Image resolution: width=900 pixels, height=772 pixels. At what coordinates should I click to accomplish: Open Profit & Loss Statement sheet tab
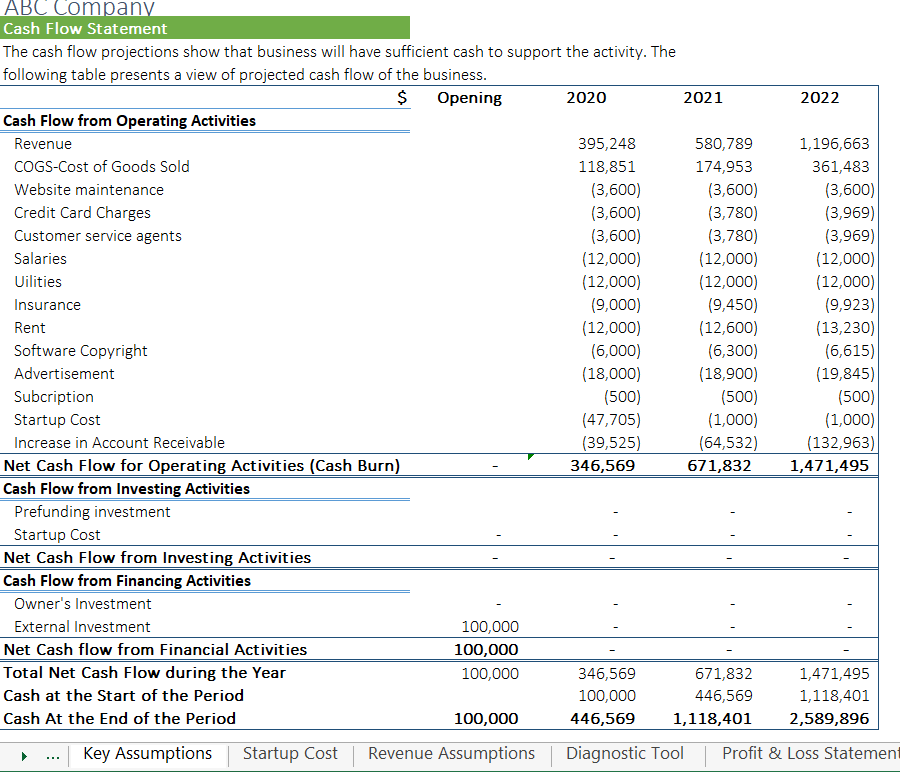tap(810, 754)
